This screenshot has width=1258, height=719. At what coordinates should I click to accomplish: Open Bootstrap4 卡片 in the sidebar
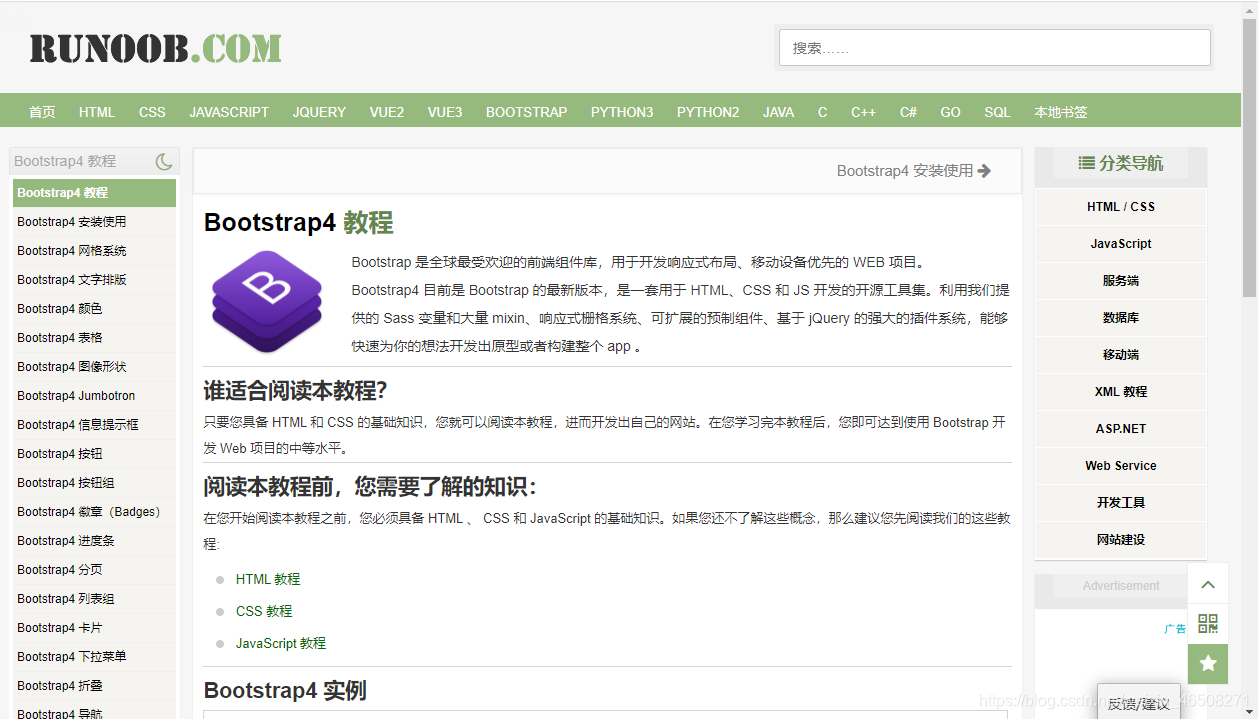[94, 628]
